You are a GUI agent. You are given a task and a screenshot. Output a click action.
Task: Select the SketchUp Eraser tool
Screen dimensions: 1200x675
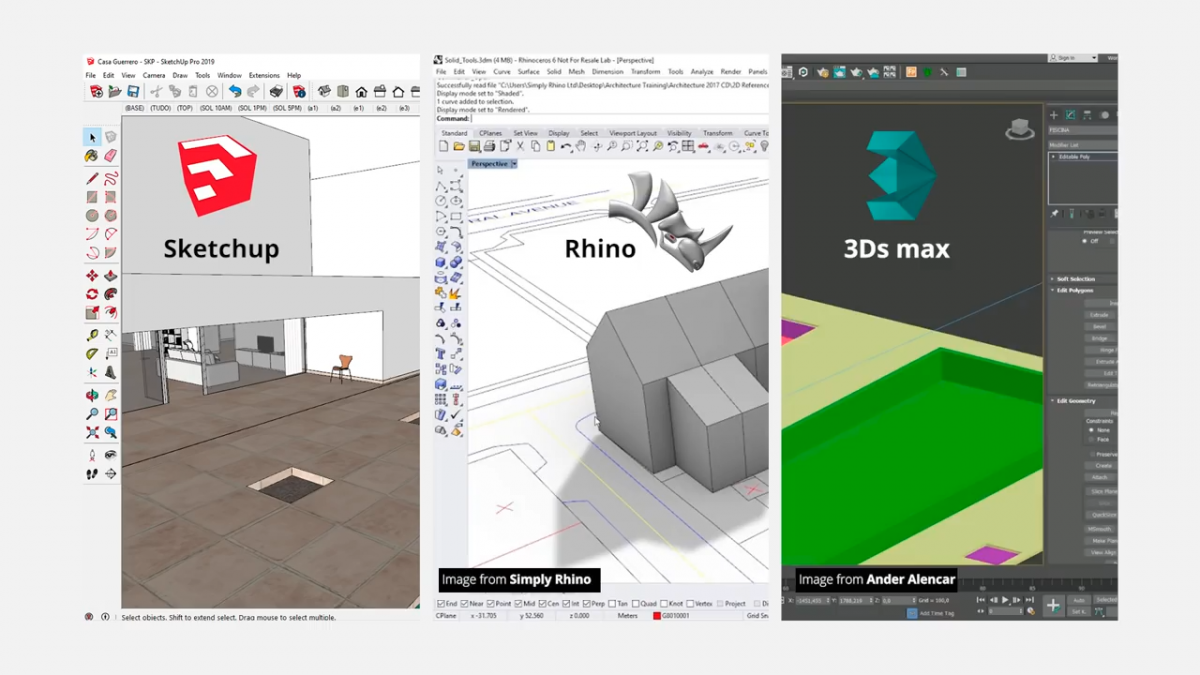(x=110, y=156)
